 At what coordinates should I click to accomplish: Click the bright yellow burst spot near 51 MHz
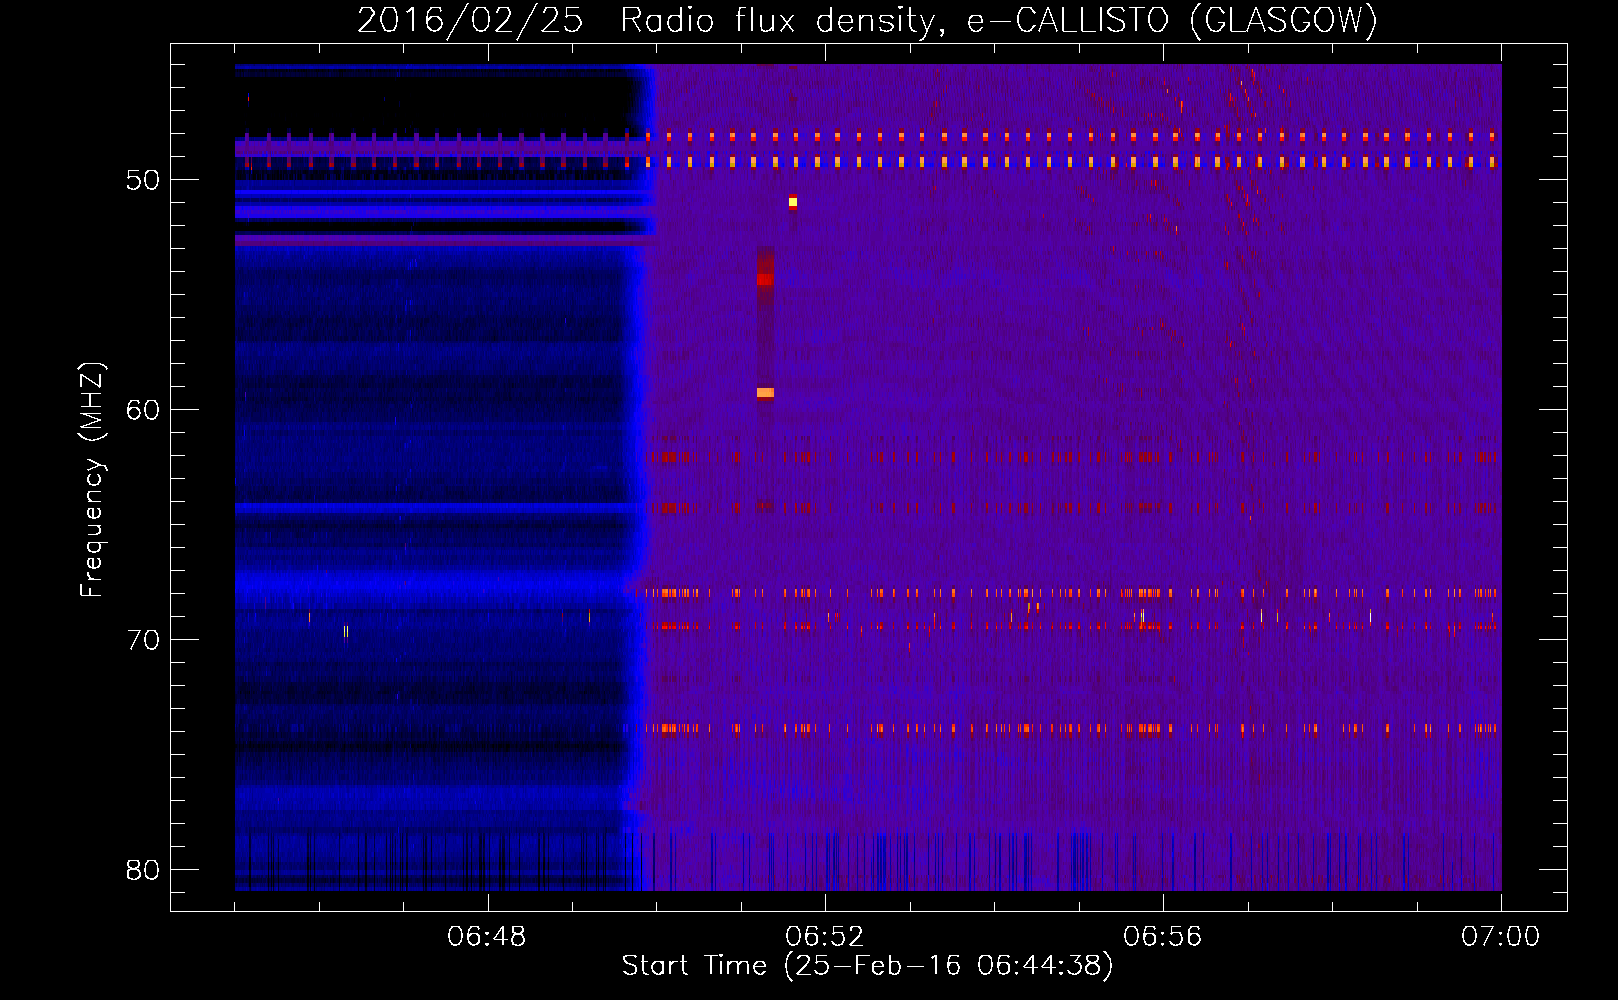pyautogui.click(x=793, y=202)
